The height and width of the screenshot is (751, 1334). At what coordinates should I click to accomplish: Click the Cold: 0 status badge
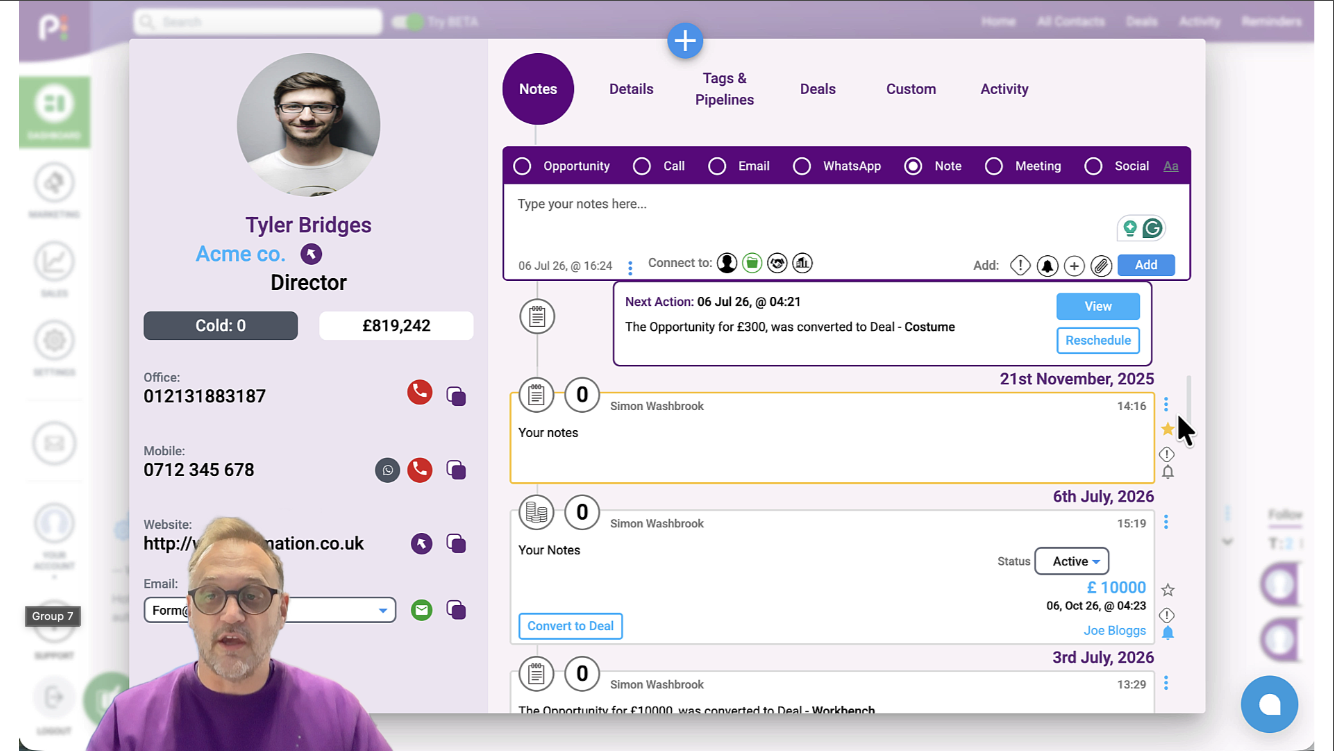point(221,325)
